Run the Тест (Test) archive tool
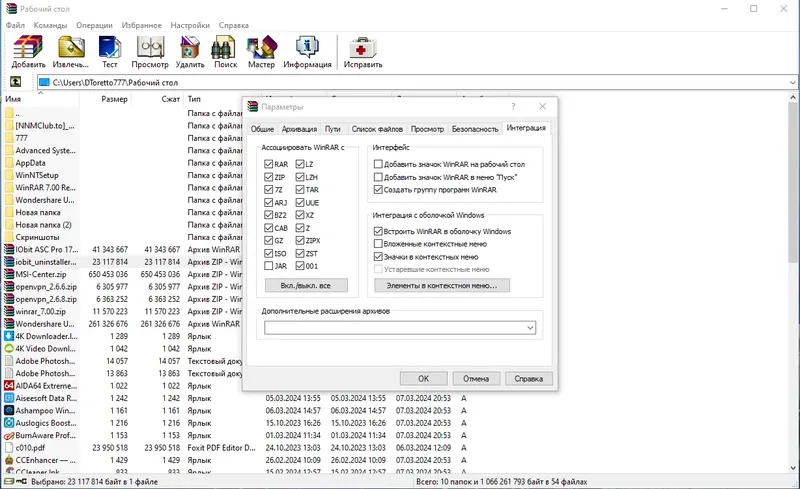Viewport: 800px width, 489px height. (x=109, y=52)
